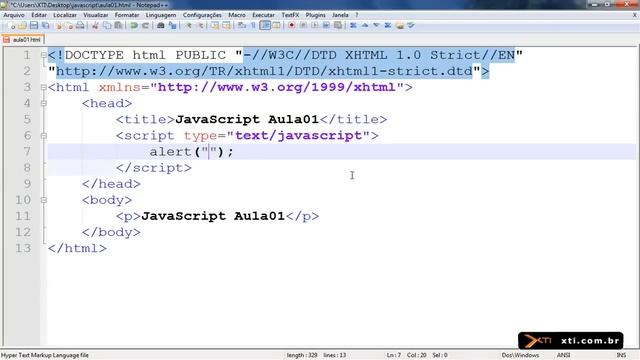640x360 pixels.
Task: Open a file using toolbar folder icon
Action: pyautogui.click(x=22, y=25)
